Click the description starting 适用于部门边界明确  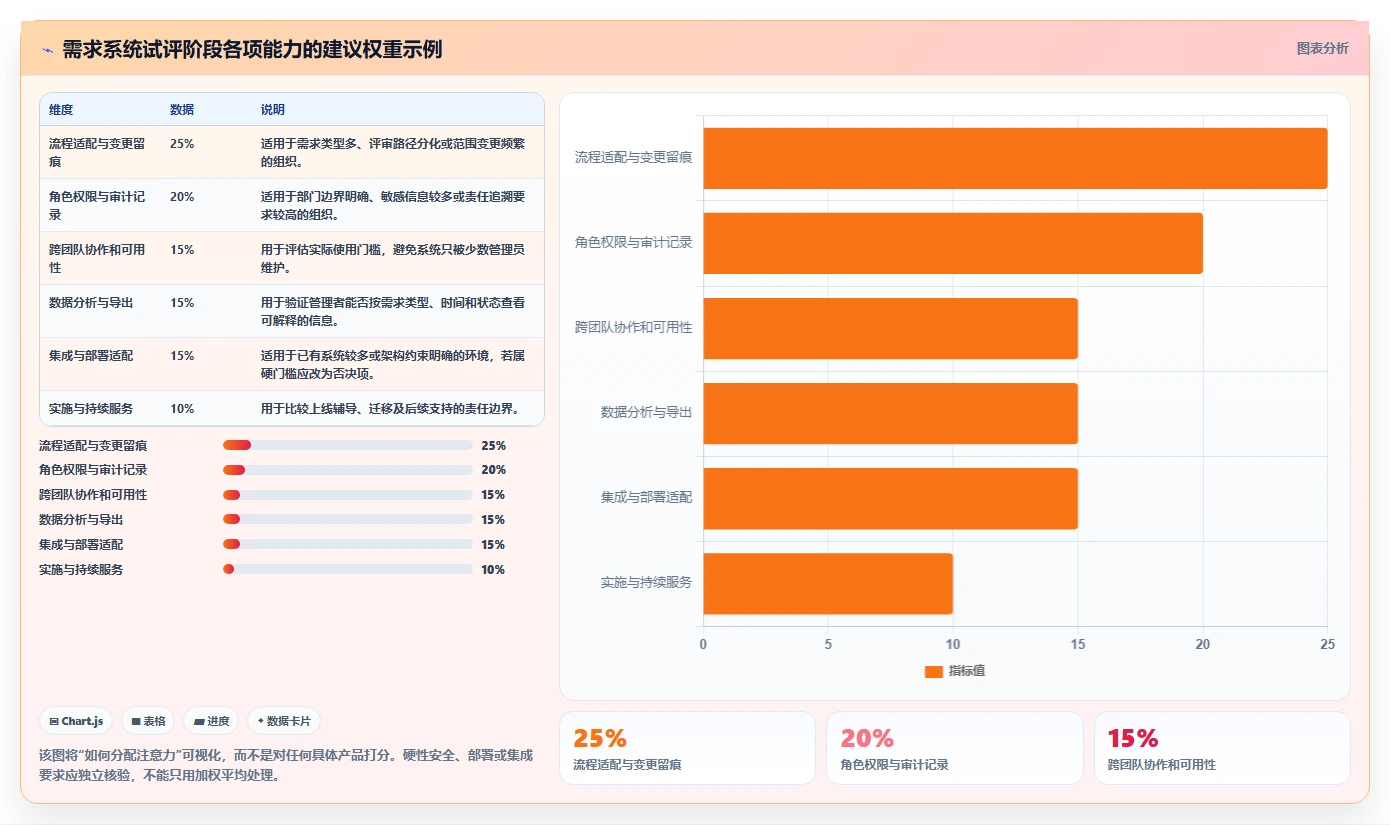(x=393, y=206)
